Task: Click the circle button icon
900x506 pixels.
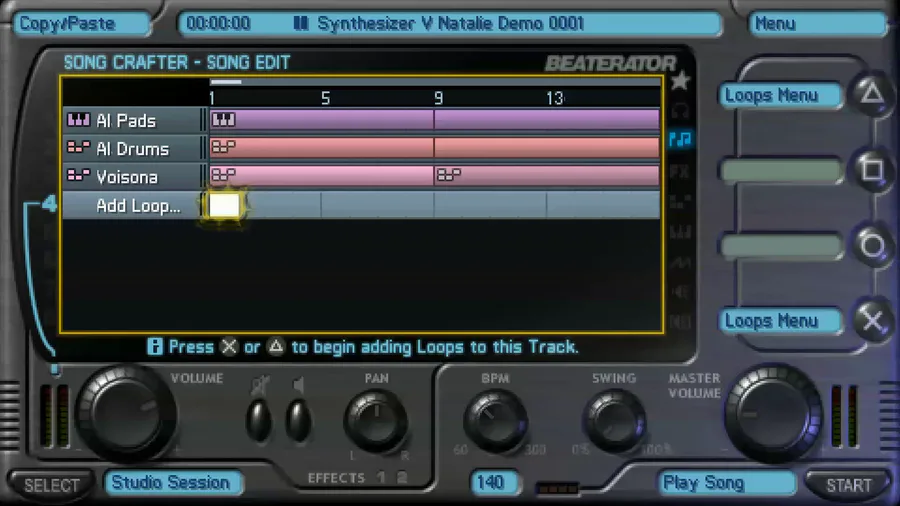Action: [872, 246]
